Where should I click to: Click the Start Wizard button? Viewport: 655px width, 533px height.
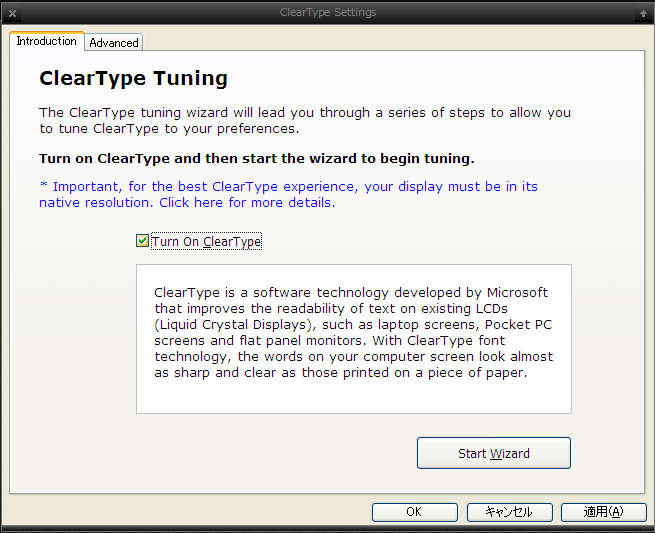[x=494, y=453]
